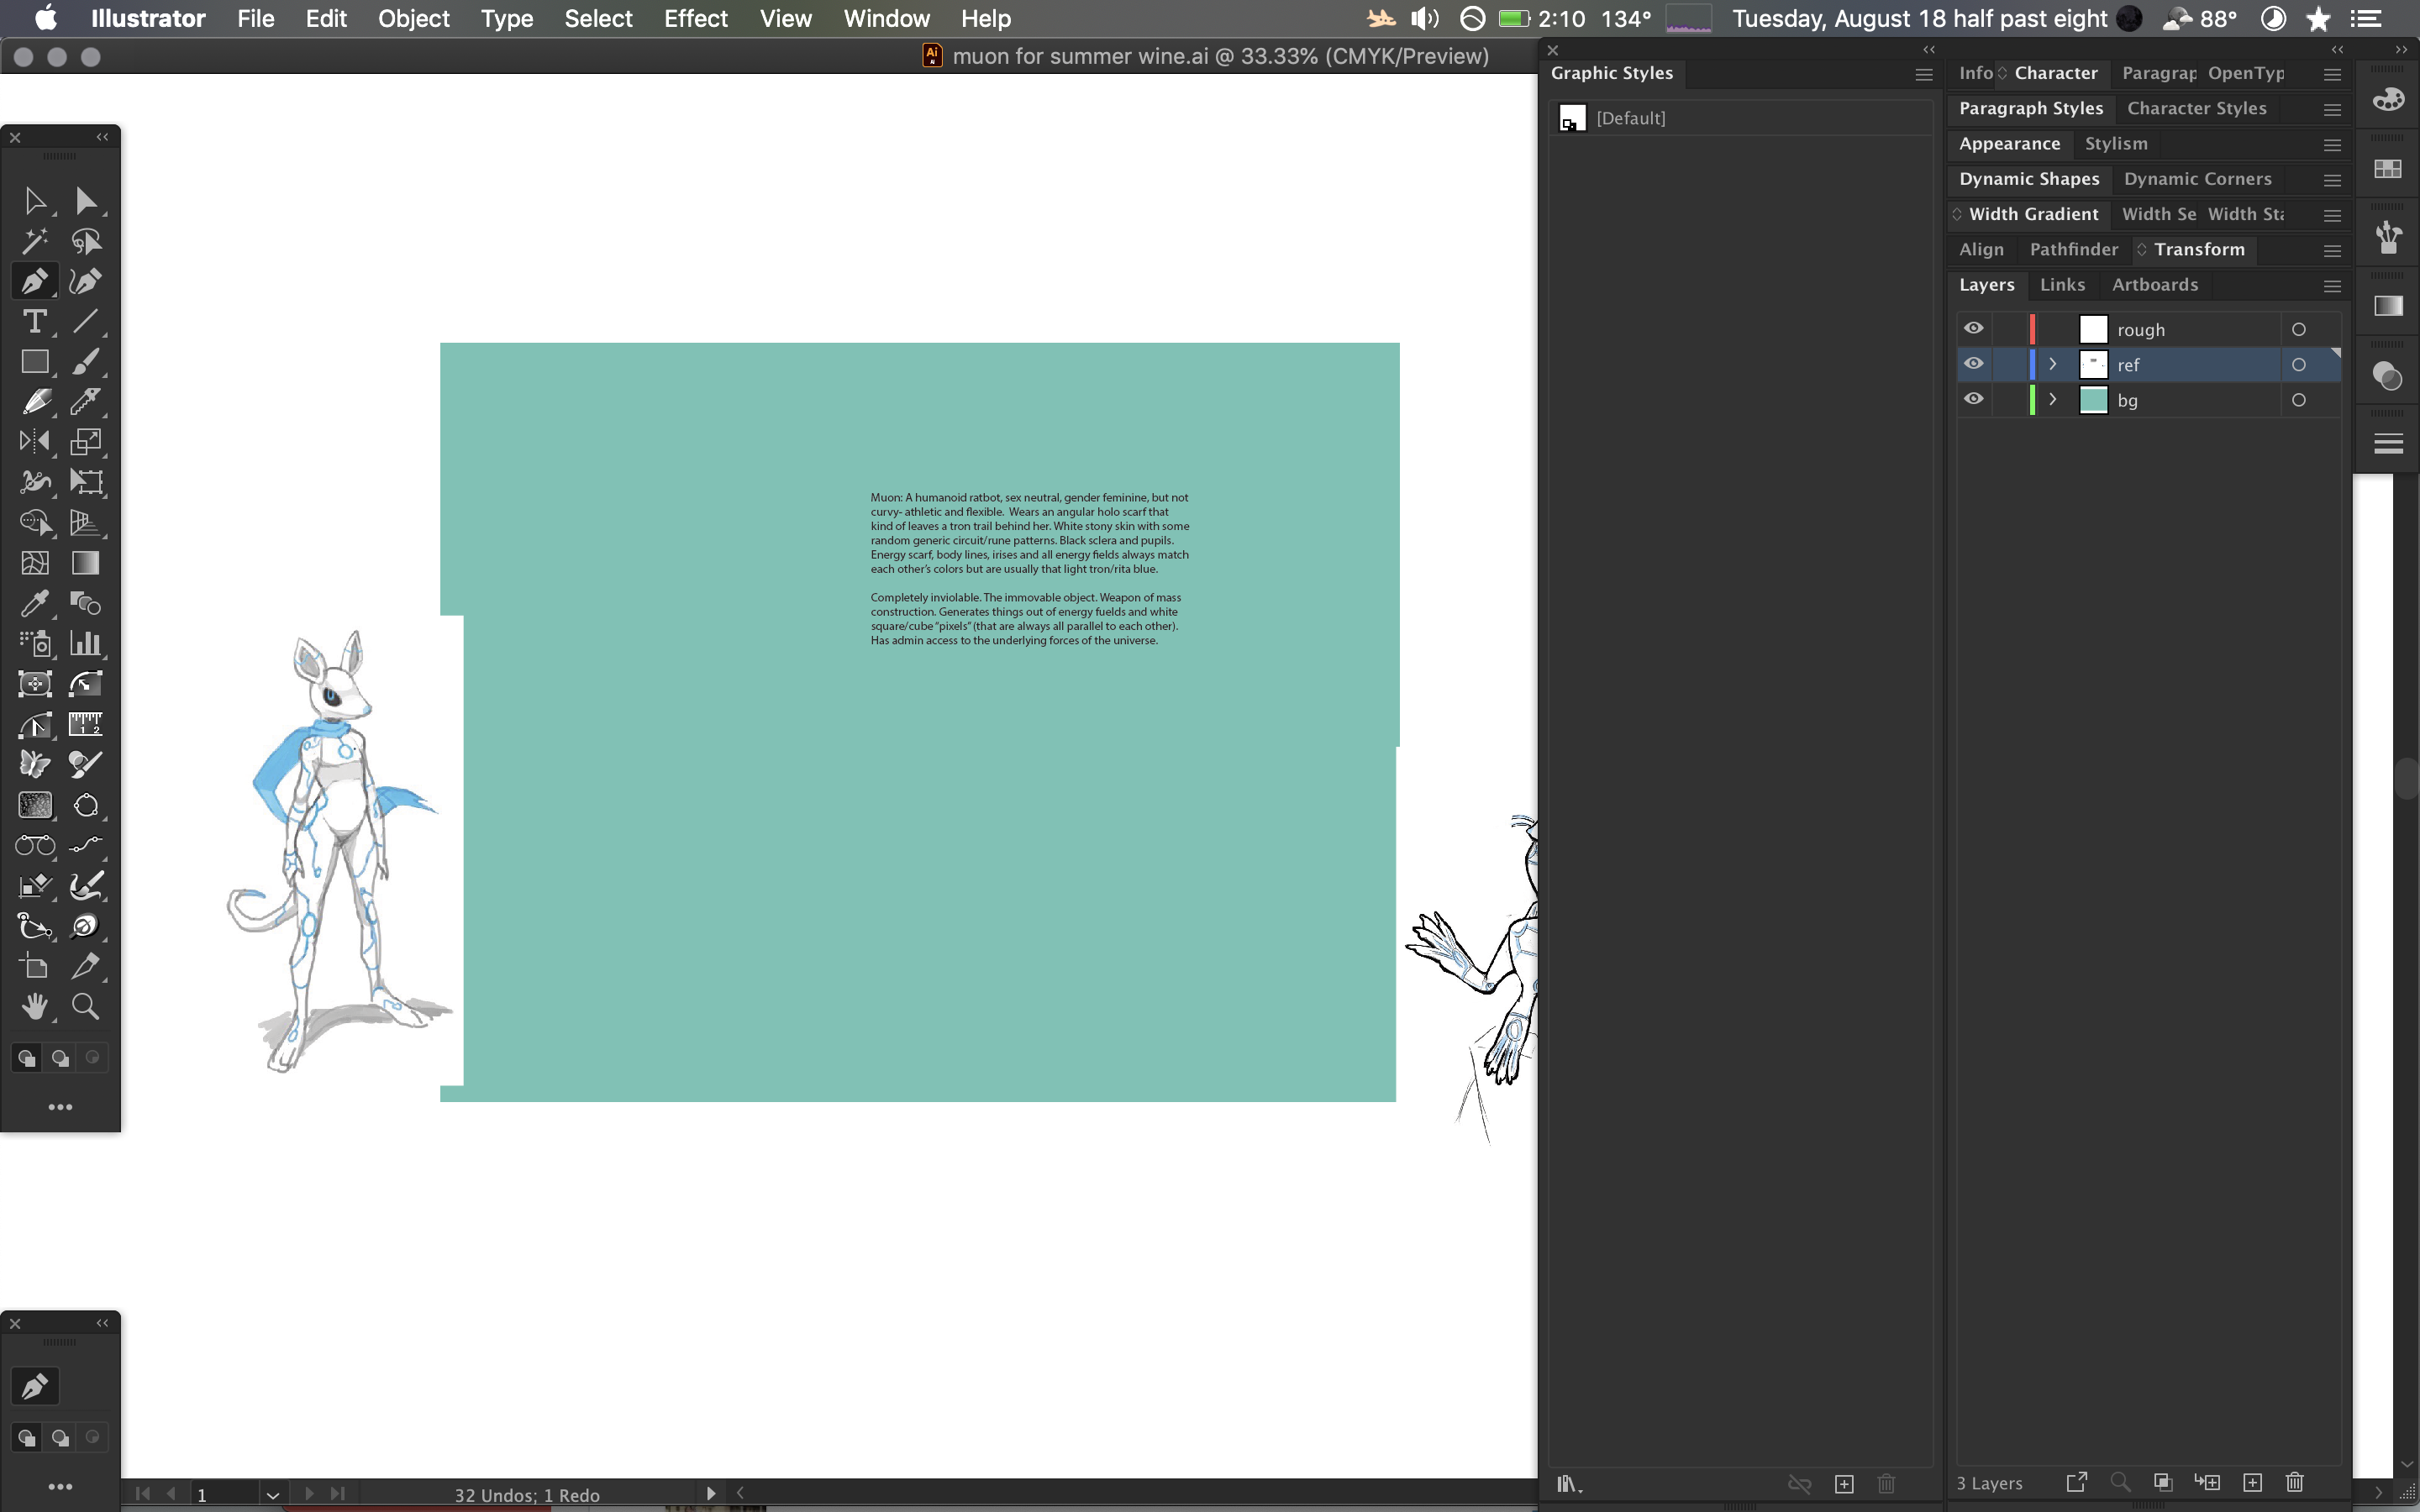The width and height of the screenshot is (2420, 1512).
Task: Select the Eyedropper tool
Action: point(35,603)
